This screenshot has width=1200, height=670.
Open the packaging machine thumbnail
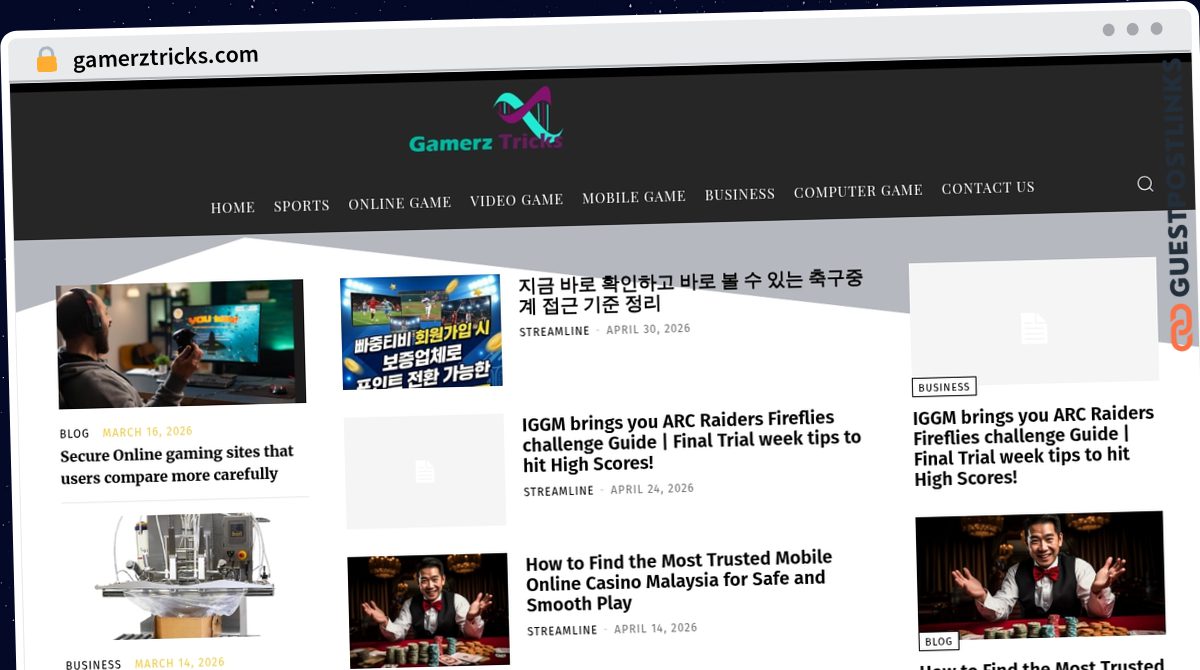point(186,576)
